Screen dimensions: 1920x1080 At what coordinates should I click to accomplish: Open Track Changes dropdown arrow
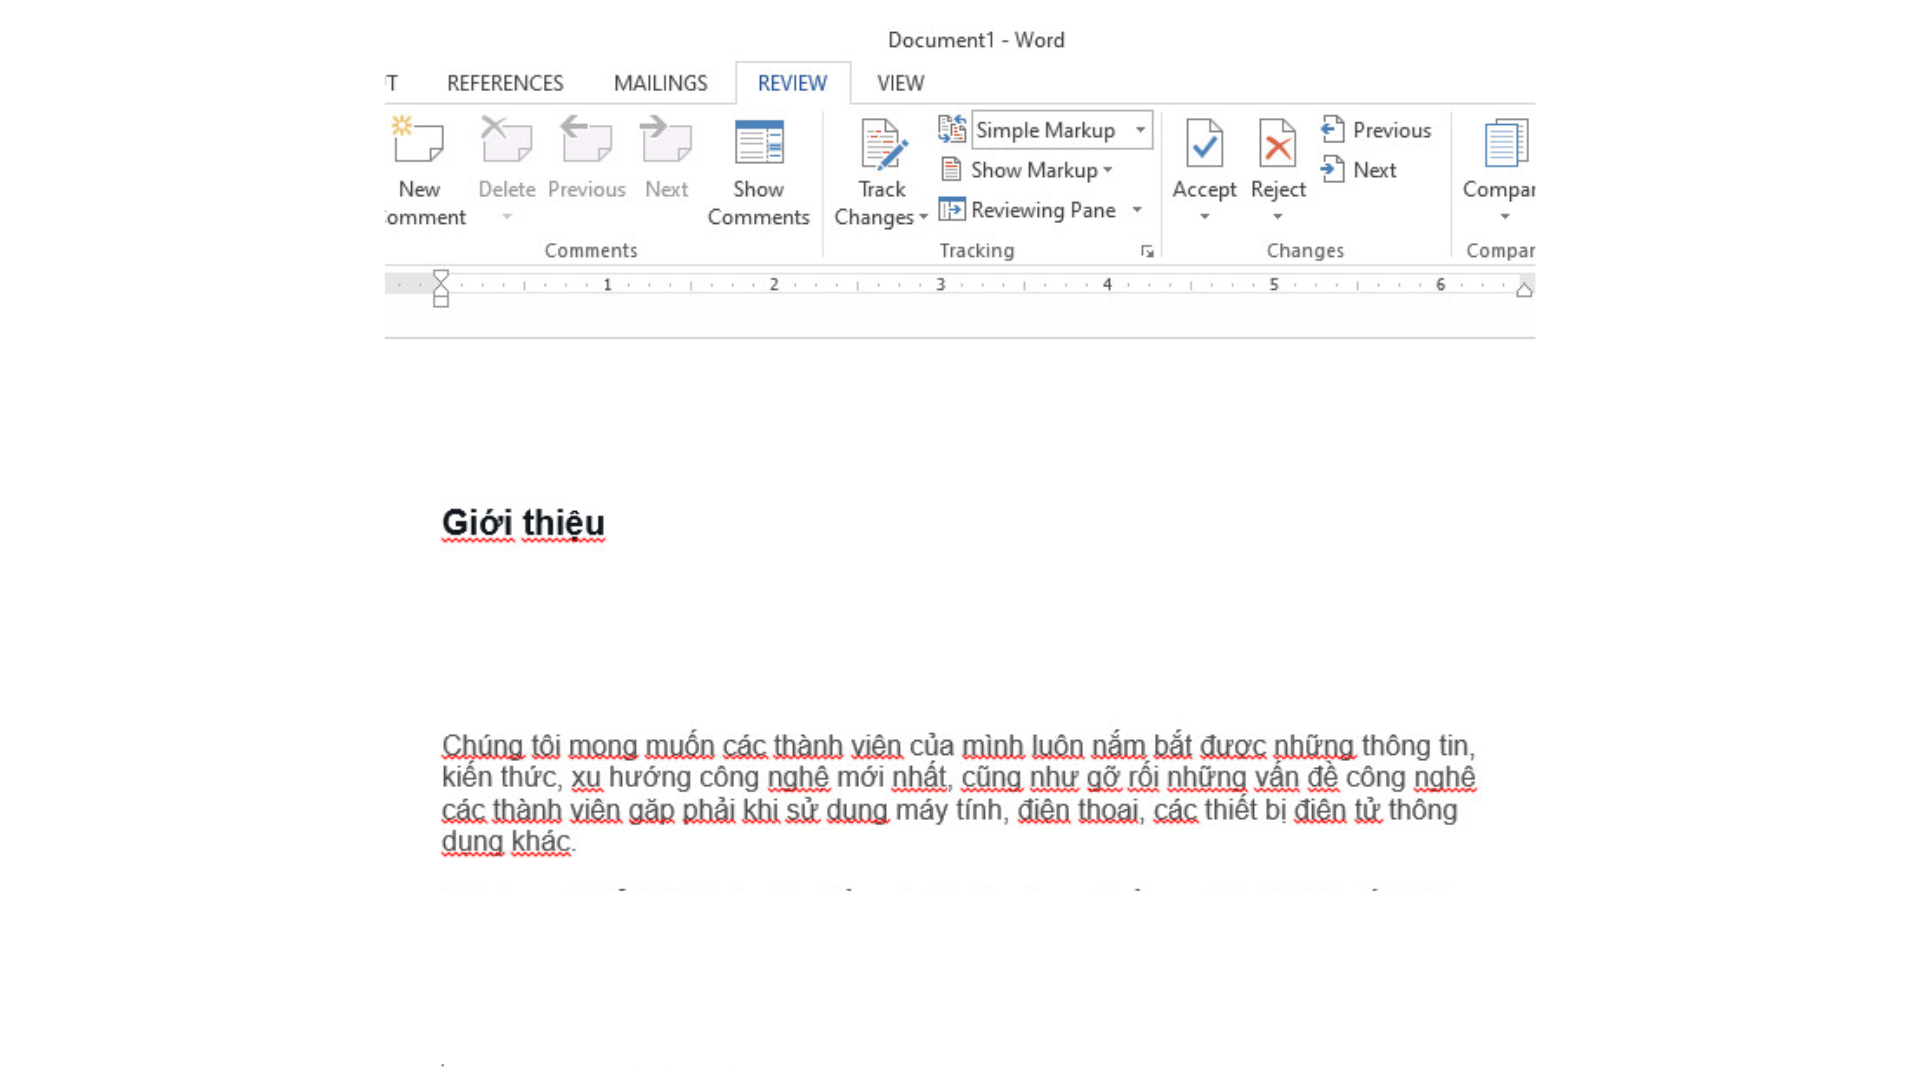coord(923,217)
